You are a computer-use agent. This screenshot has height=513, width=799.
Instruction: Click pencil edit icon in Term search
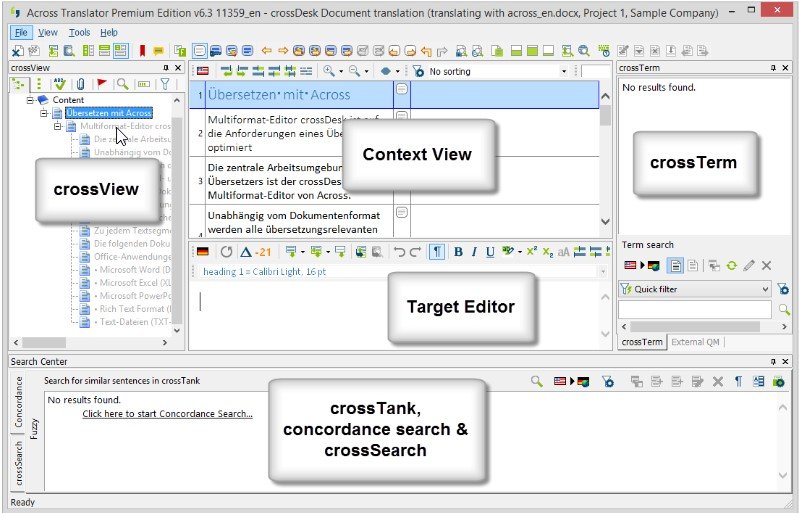(749, 265)
